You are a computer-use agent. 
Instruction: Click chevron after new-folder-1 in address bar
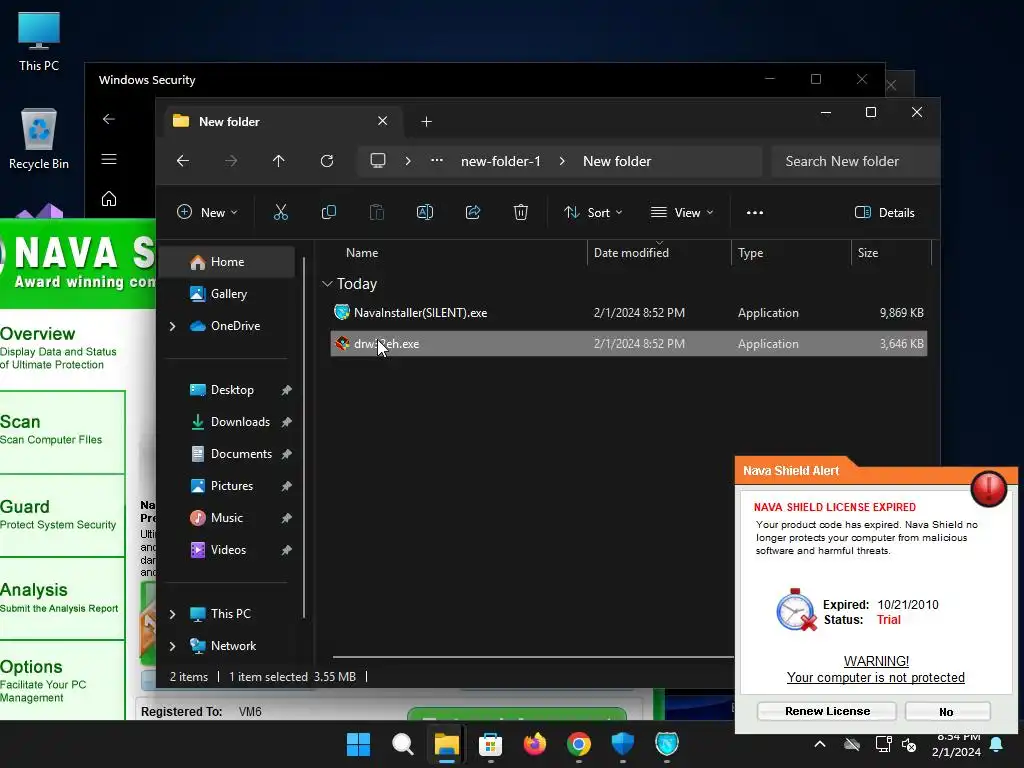point(562,161)
